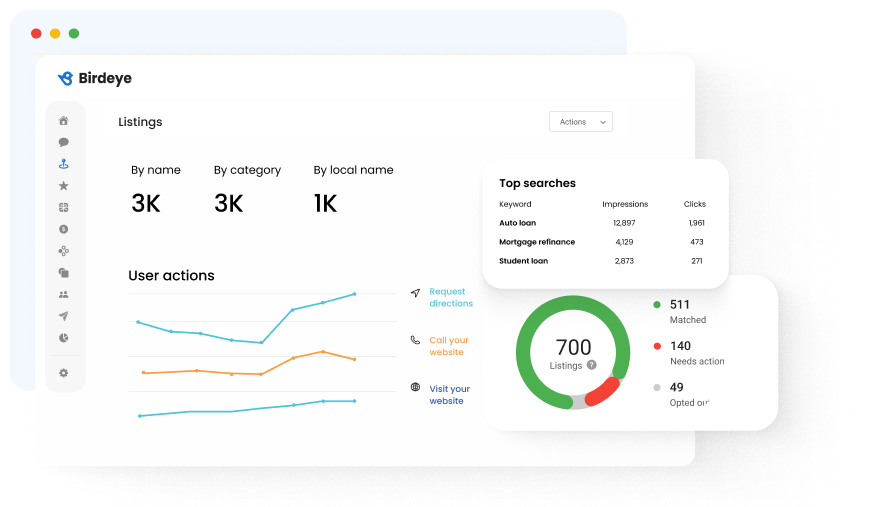The height and width of the screenshot is (507, 872).
Task: Click the green maximize window button
Action: pos(74,33)
